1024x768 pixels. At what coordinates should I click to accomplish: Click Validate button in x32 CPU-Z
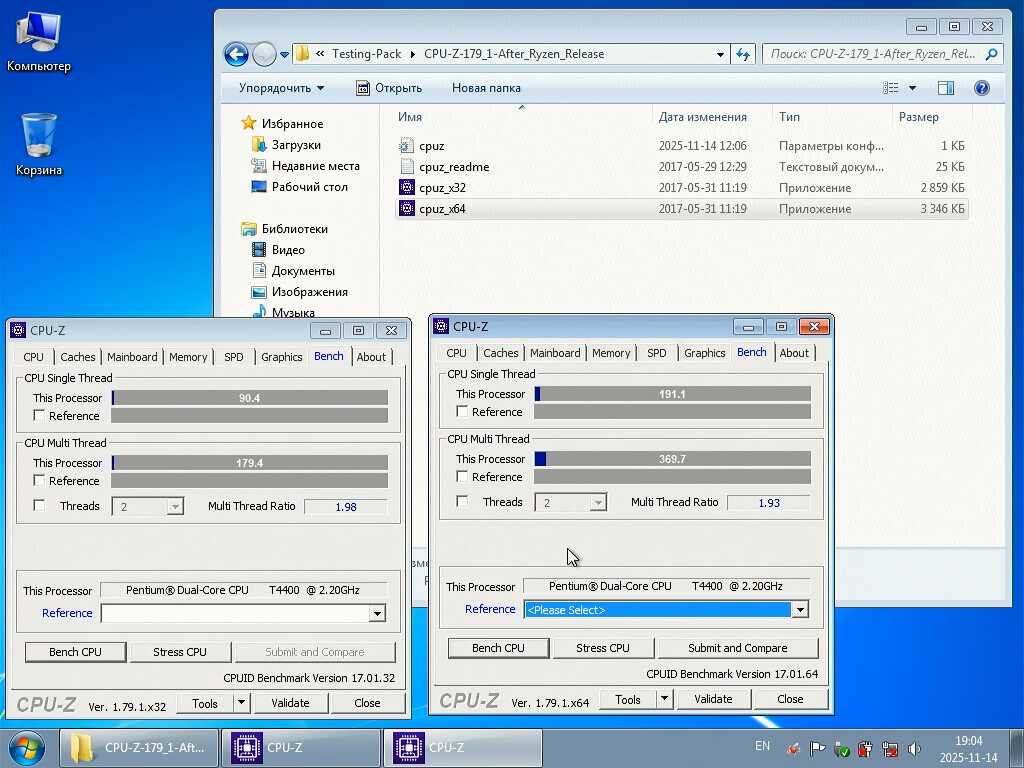(x=290, y=703)
